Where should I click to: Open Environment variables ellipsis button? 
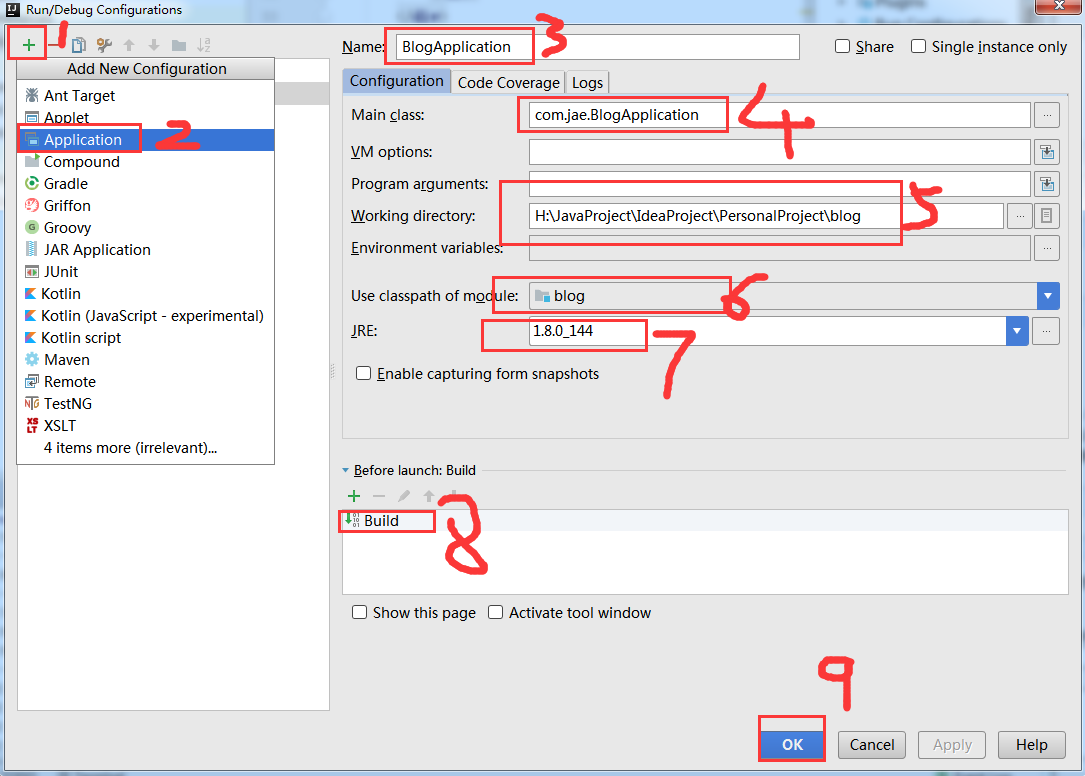(1047, 248)
